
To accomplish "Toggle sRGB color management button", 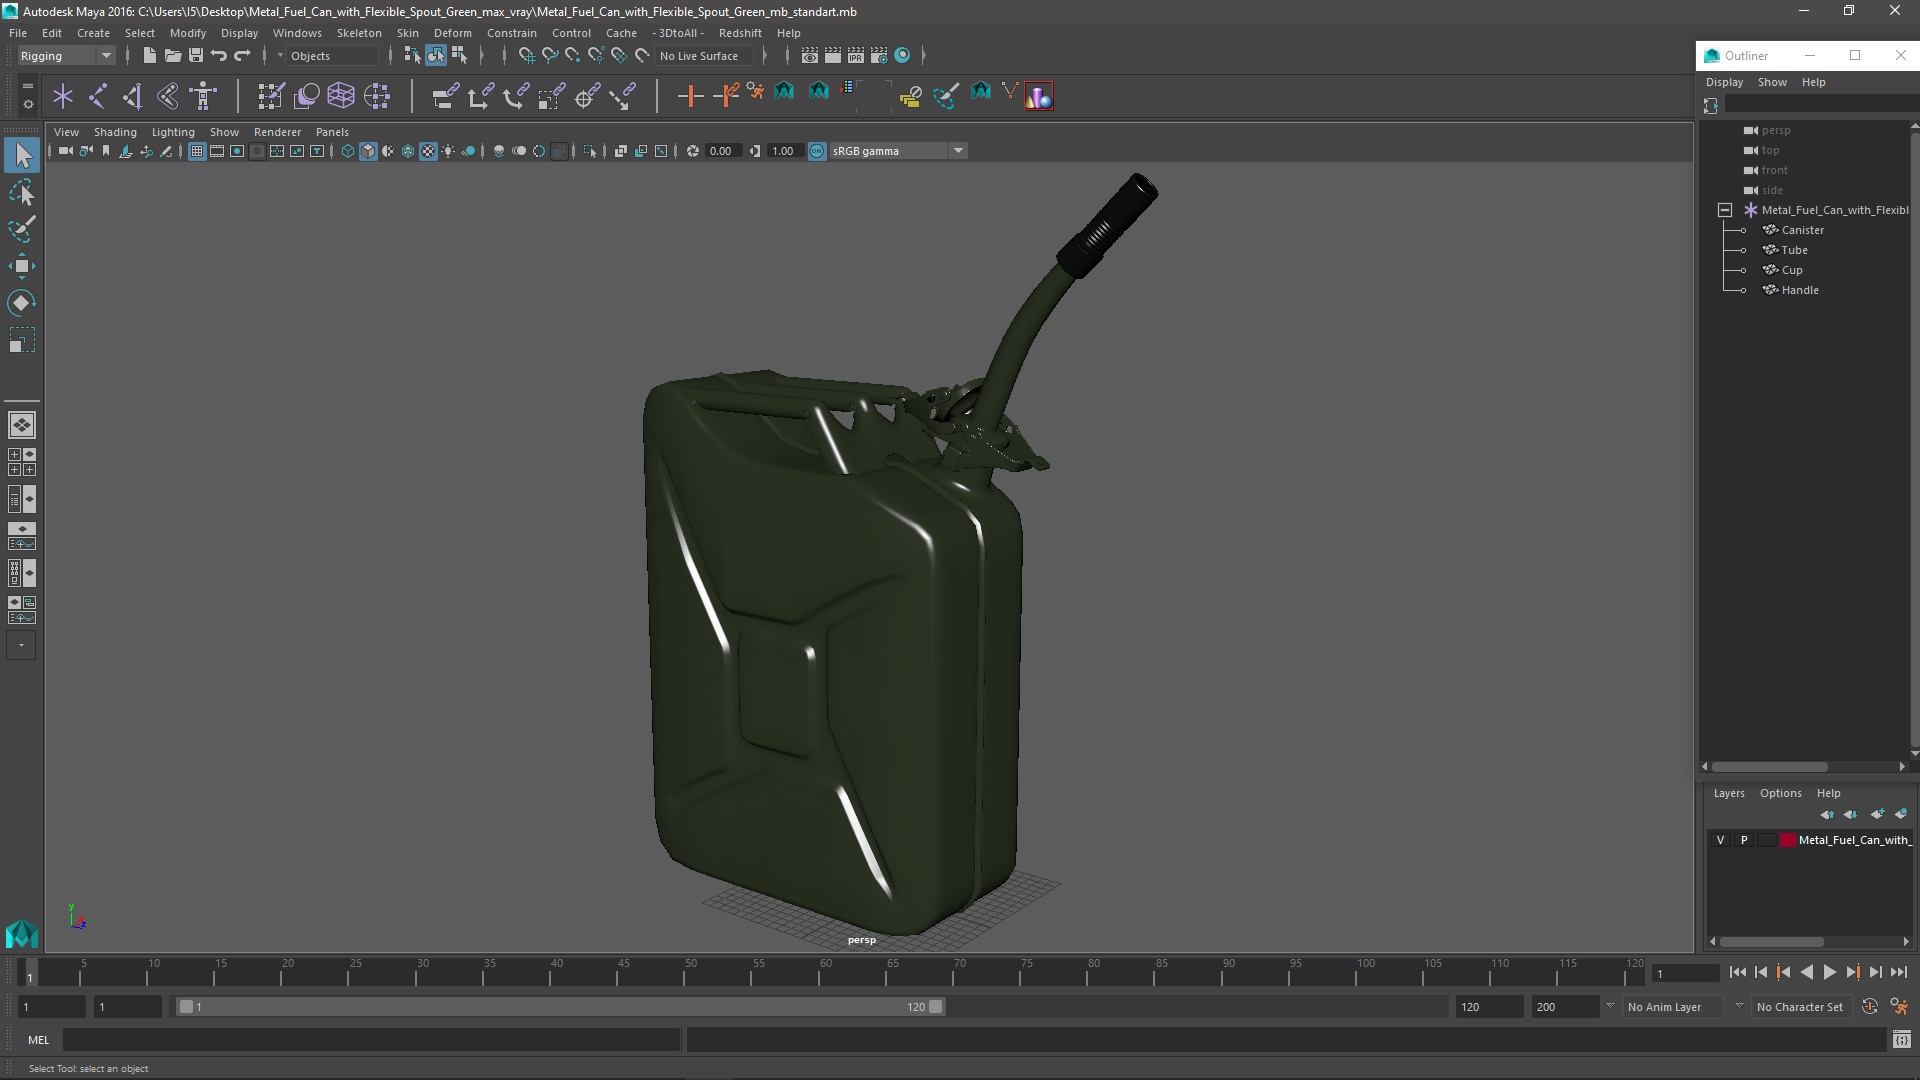I will tap(817, 151).
